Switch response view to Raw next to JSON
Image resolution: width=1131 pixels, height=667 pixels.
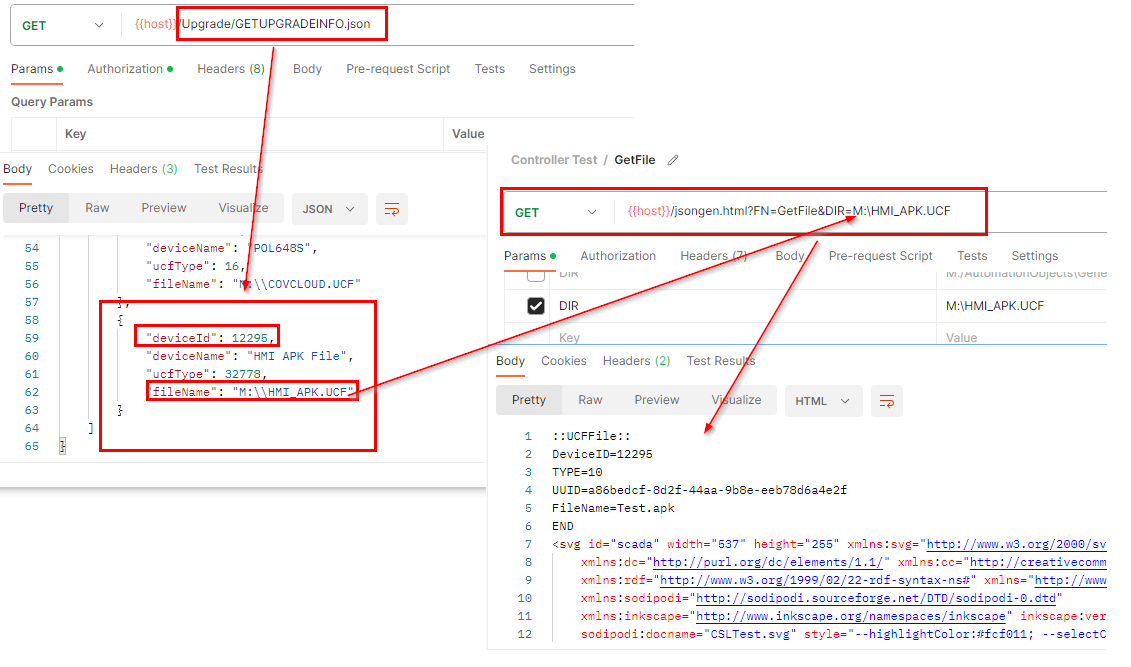point(97,208)
